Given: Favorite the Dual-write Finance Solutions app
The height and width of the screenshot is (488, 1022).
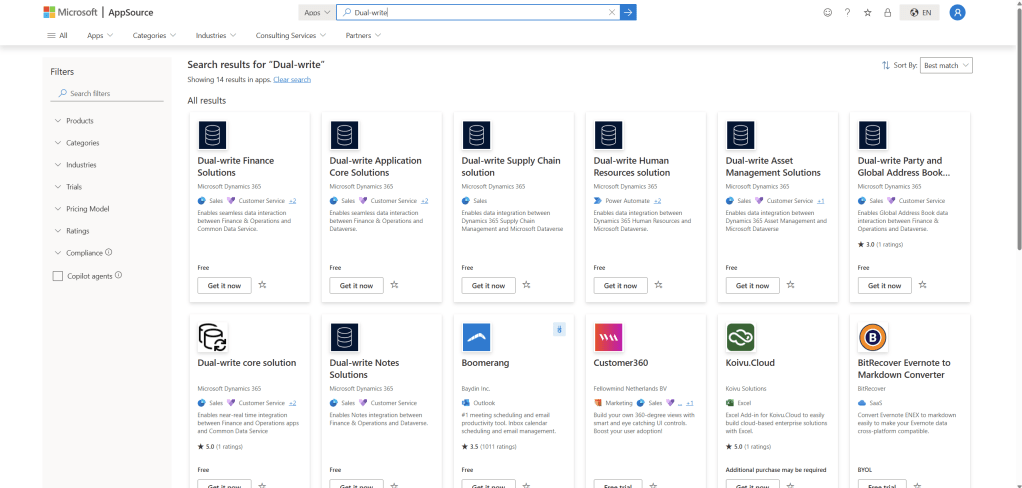Looking at the screenshot, I should tap(262, 285).
